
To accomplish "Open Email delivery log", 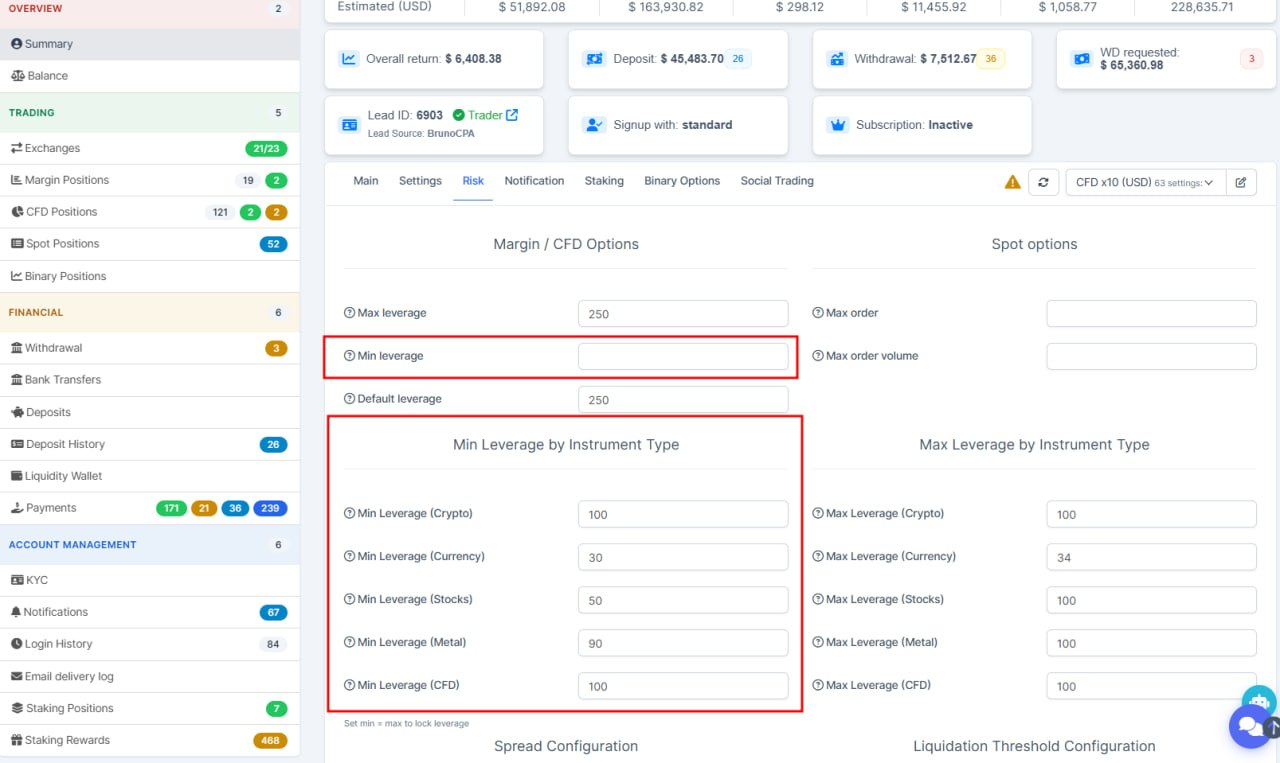I will pyautogui.click(x=149, y=676).
